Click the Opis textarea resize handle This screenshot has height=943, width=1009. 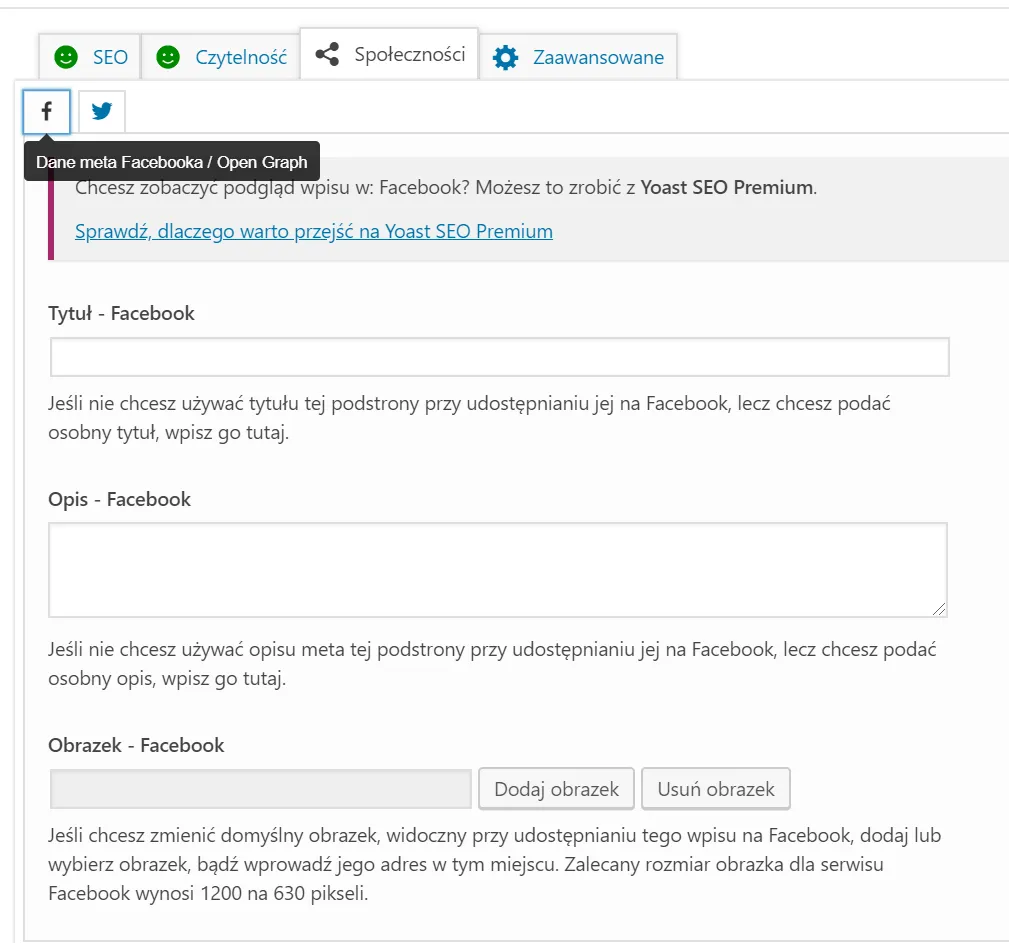coord(940,609)
